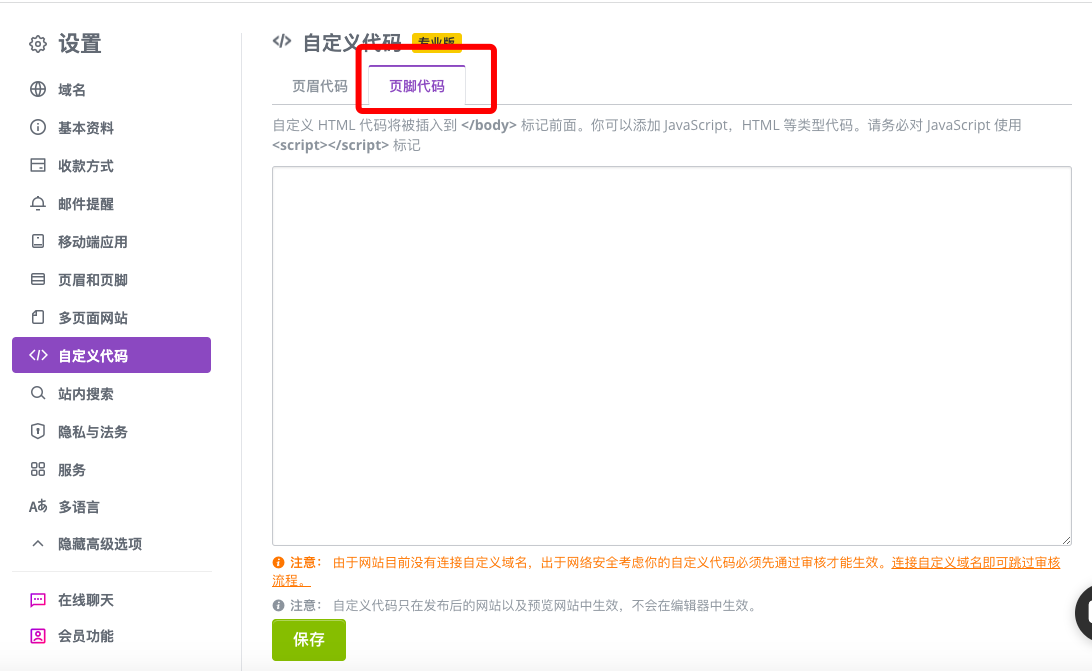Follow the 连接自定义域名即可跳过审核流程 link

point(976,562)
